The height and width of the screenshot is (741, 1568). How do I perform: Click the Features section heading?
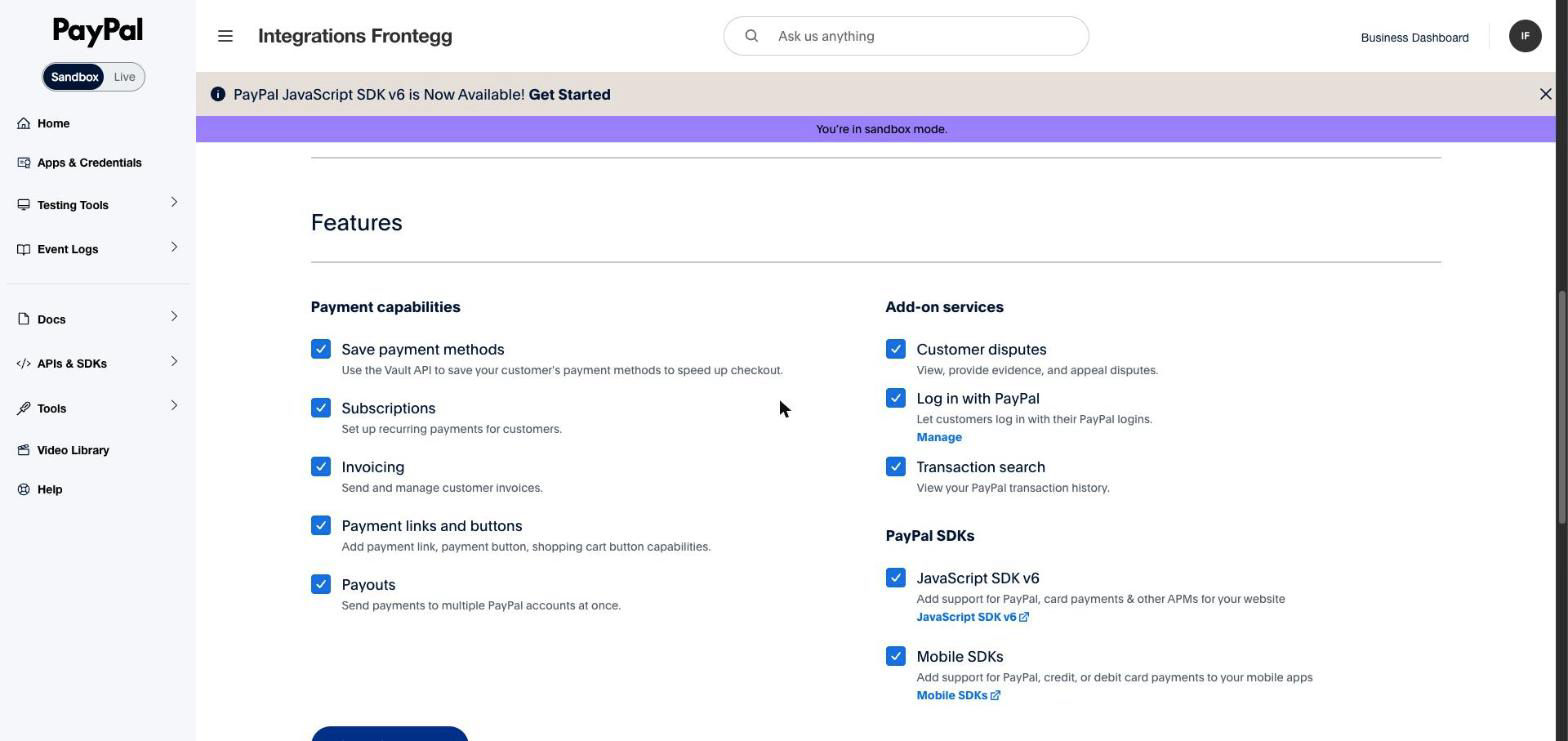(x=357, y=222)
